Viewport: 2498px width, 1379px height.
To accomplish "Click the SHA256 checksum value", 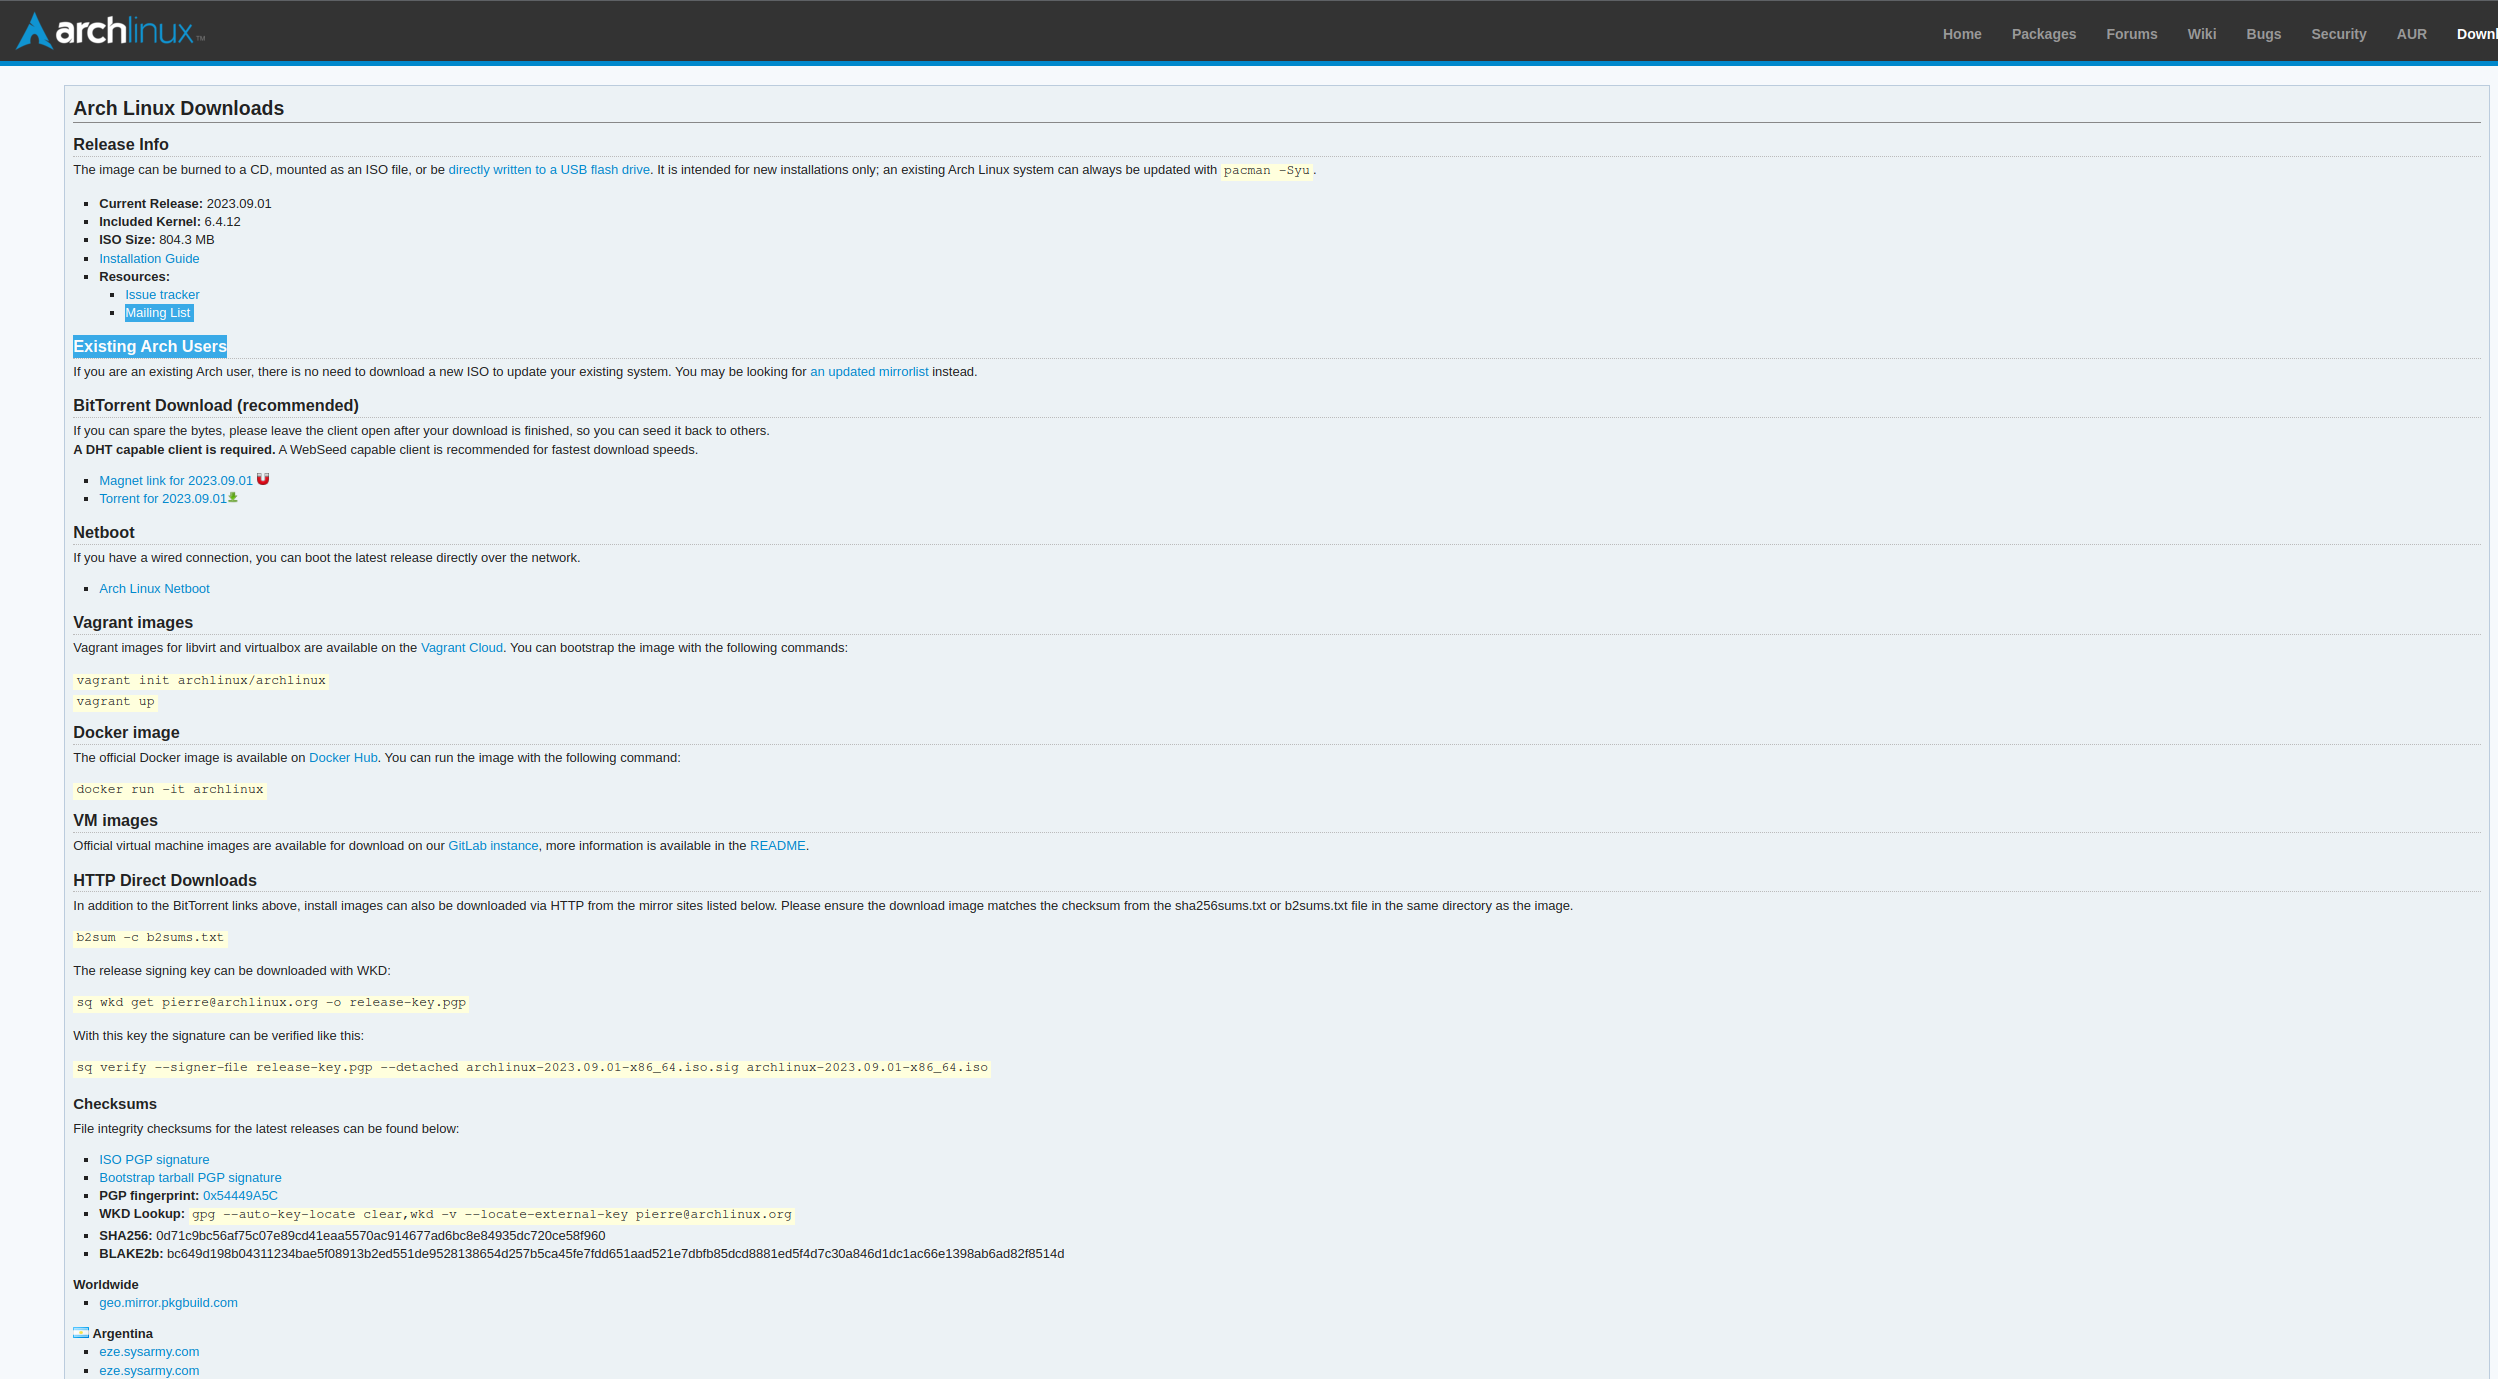I will pos(380,1236).
